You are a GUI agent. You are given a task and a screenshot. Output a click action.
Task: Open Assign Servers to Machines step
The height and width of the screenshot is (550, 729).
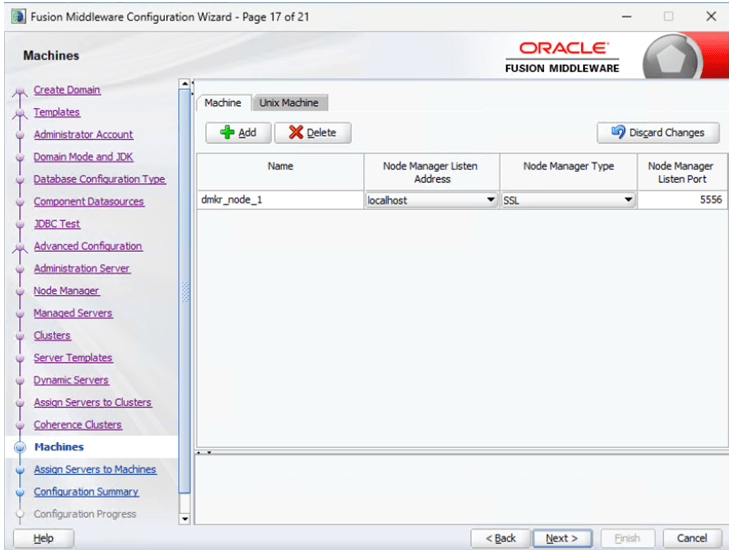pos(95,469)
